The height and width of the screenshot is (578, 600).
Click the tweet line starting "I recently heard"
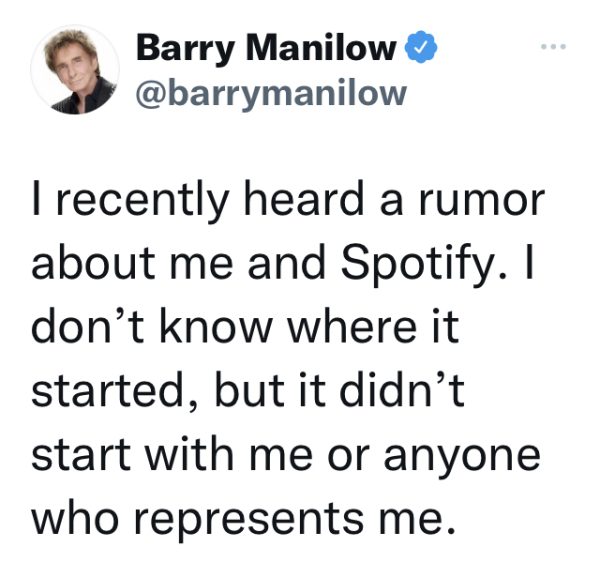tap(289, 201)
